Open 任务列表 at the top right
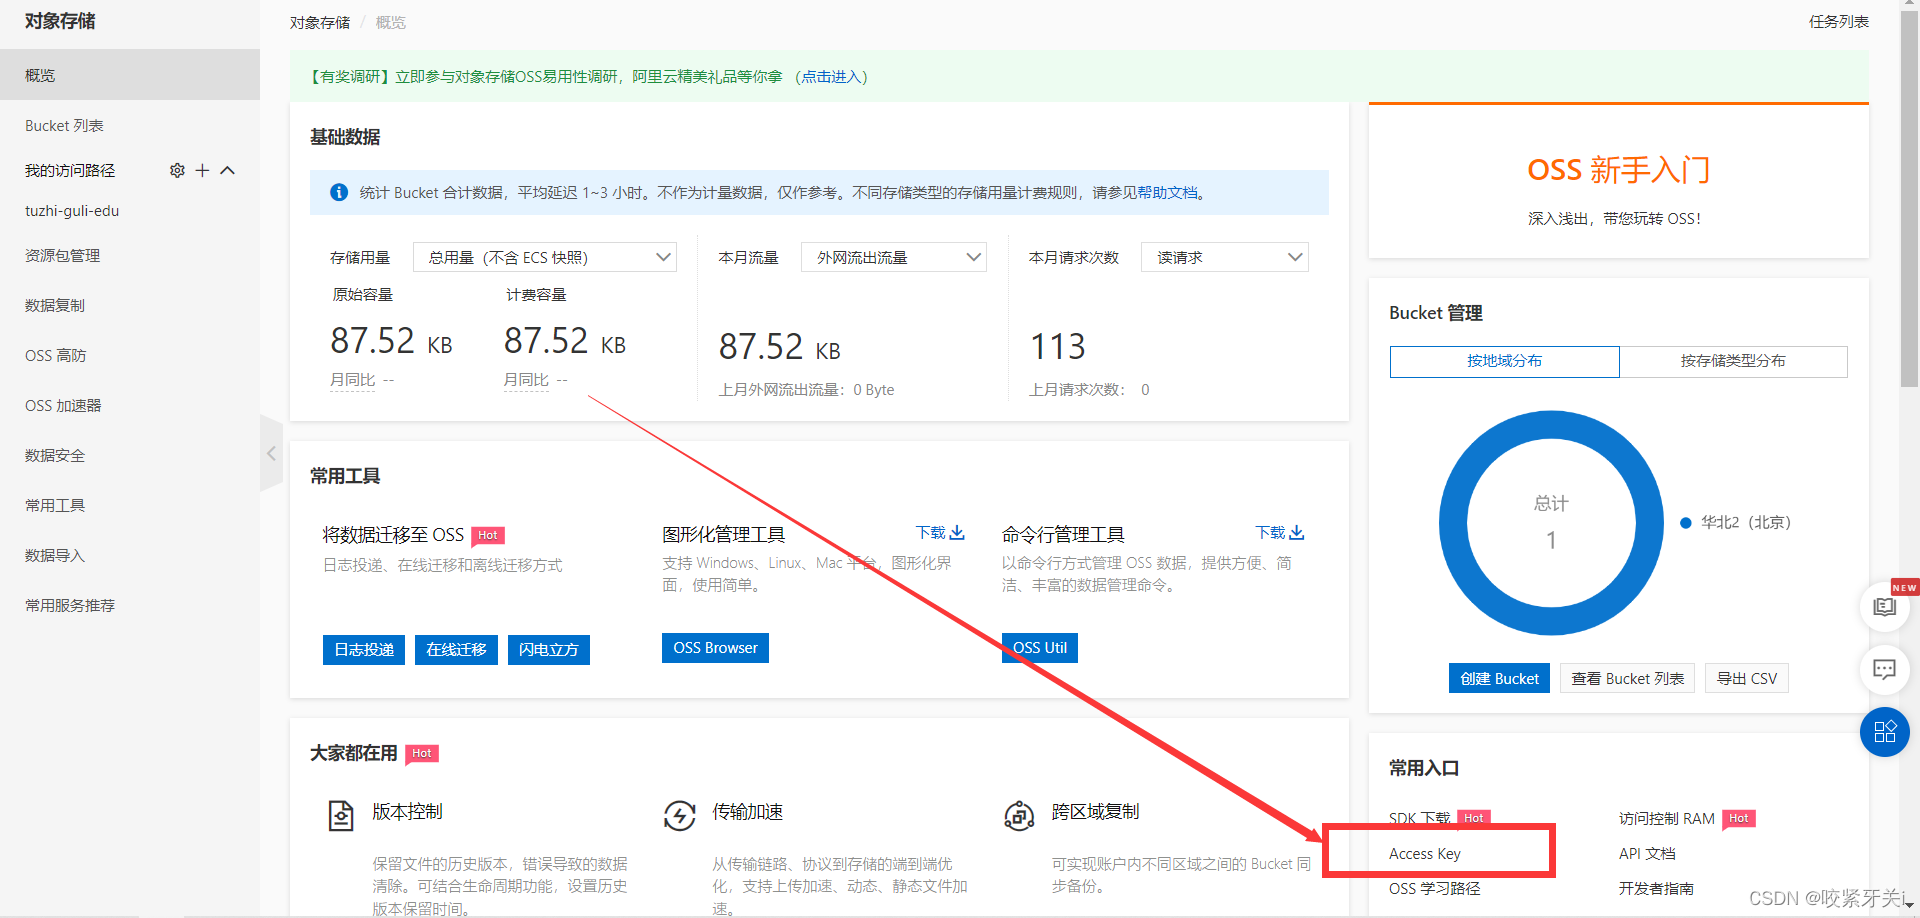The height and width of the screenshot is (918, 1920). click(x=1838, y=21)
